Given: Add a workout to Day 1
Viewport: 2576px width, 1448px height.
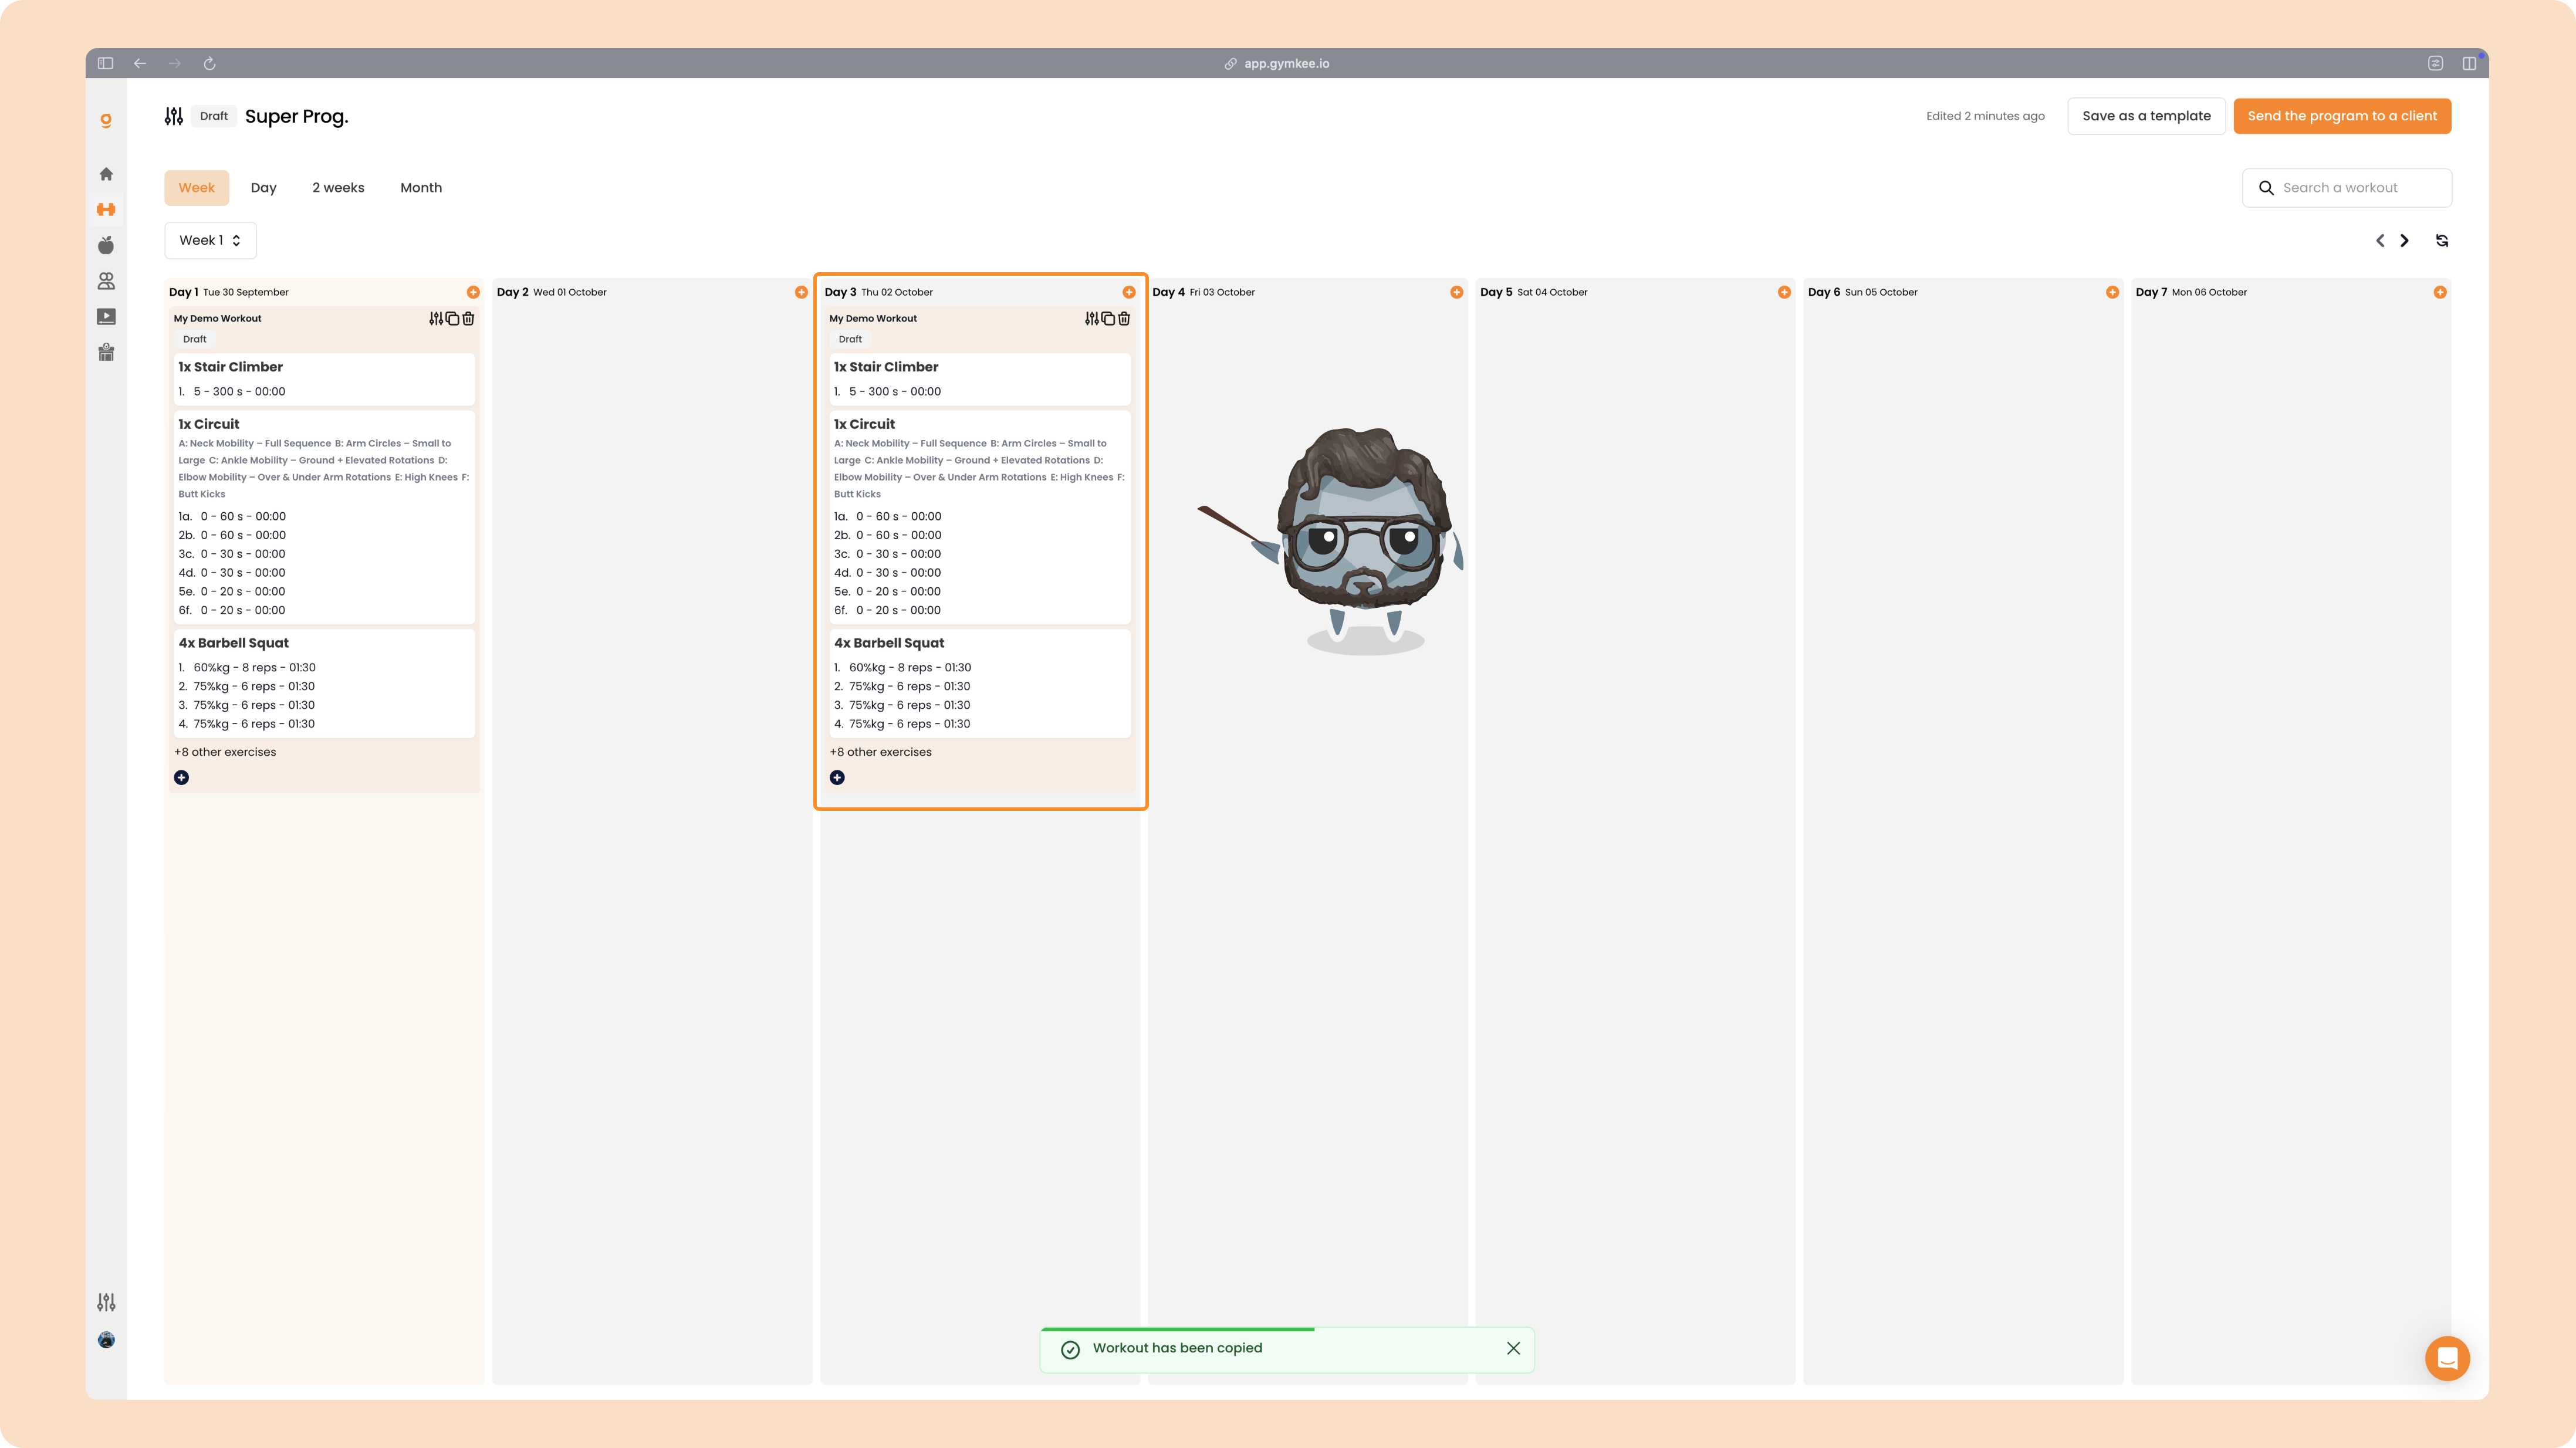Looking at the screenshot, I should pos(473,292).
